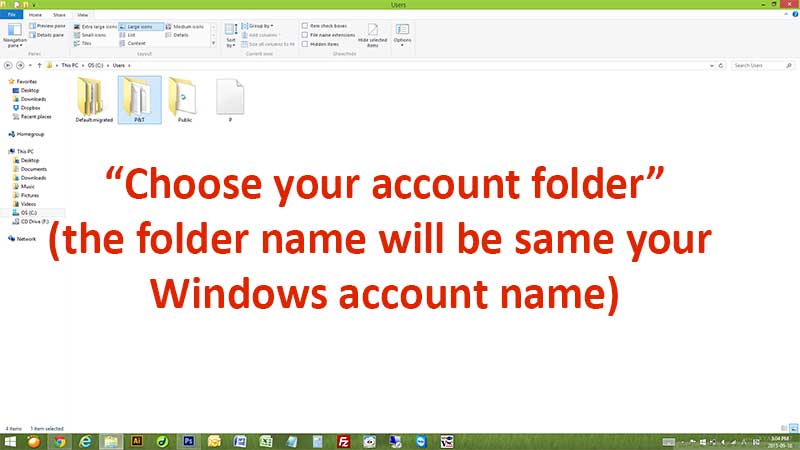
Task: Click Hide selected items icon
Action: pos(372,36)
